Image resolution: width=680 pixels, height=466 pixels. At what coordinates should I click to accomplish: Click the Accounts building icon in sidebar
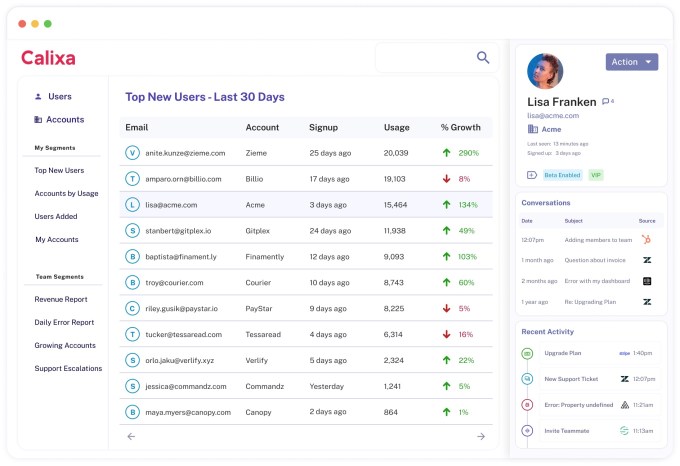(38, 119)
